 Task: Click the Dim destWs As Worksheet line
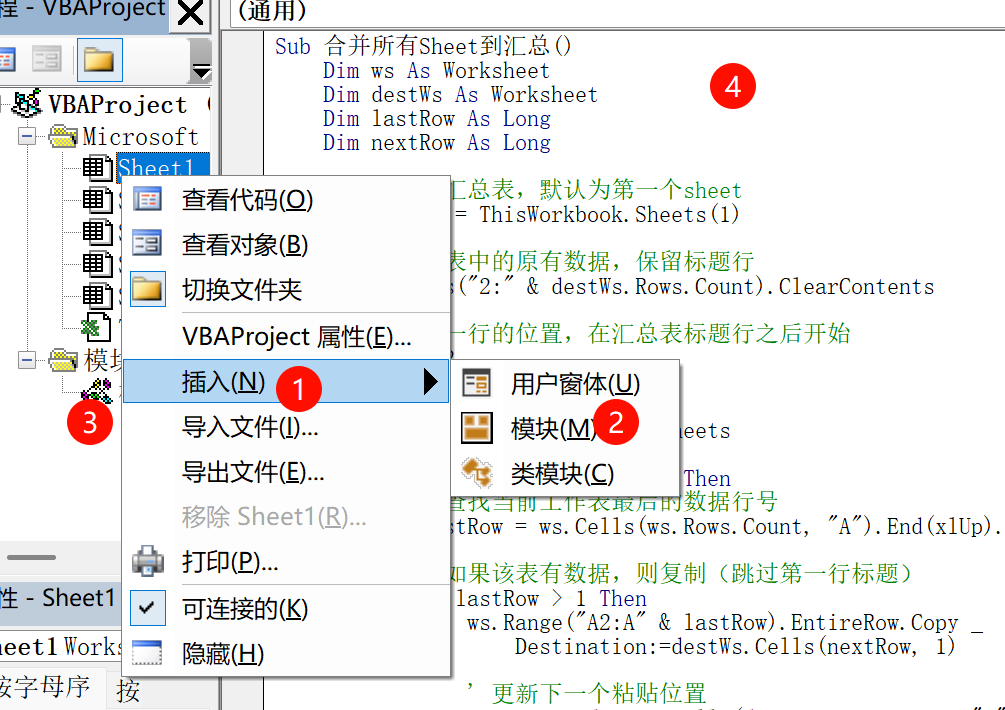pos(460,95)
